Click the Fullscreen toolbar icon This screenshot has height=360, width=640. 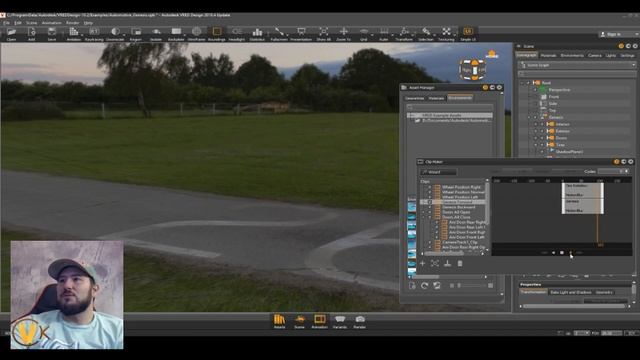coord(279,32)
